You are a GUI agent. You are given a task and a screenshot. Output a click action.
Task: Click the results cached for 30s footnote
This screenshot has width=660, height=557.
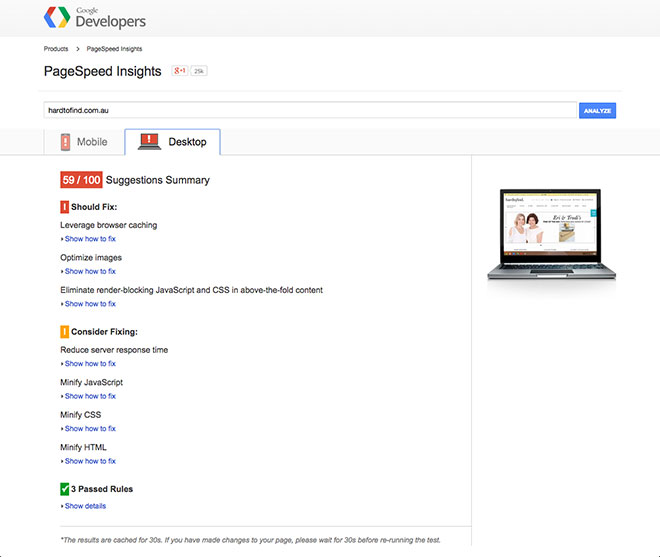click(250, 540)
